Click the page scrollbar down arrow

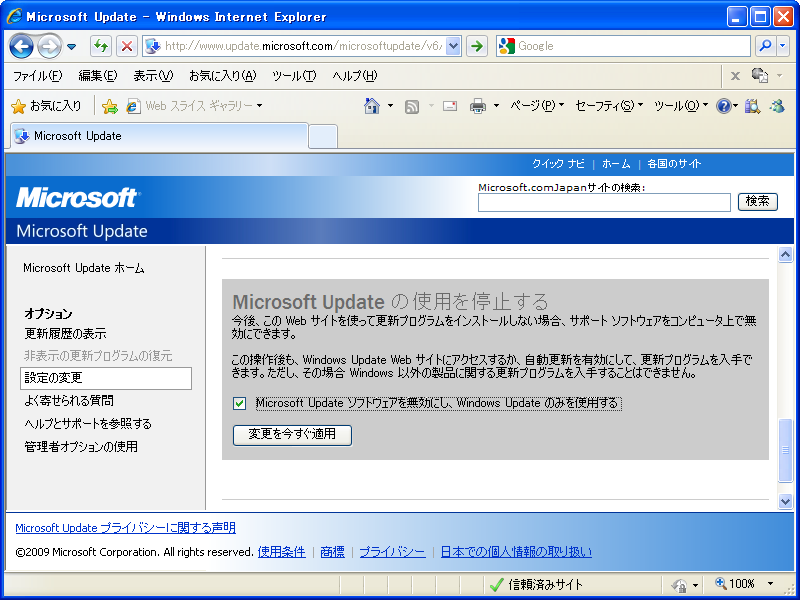(x=785, y=502)
